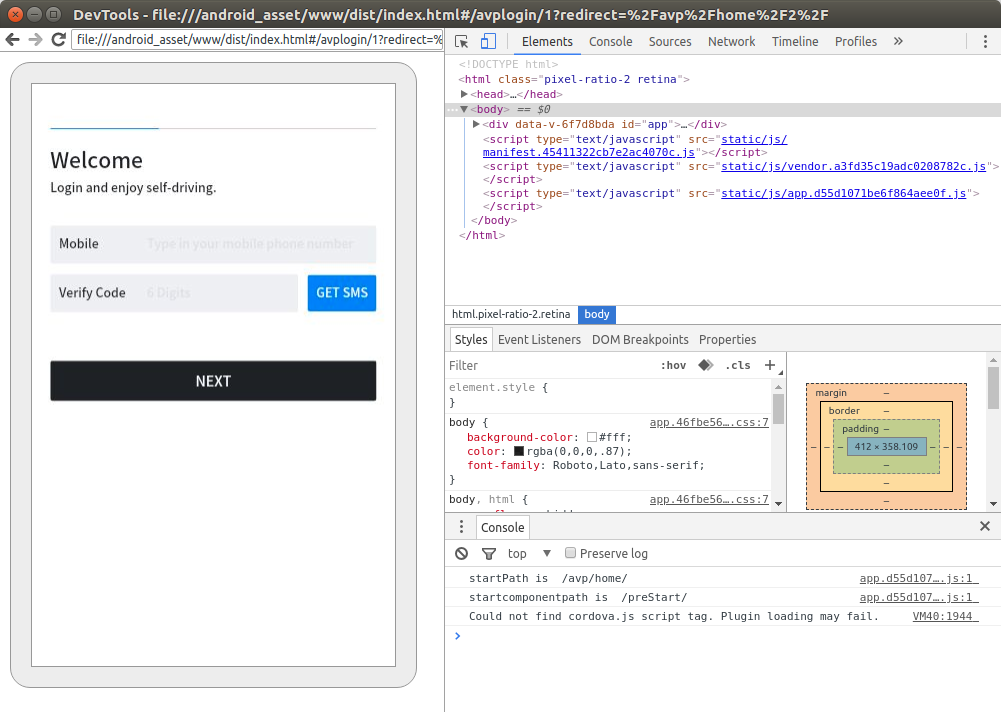Open the DOM Breakpoints pane tab
Screen dimensions: 1001x712
(640, 340)
